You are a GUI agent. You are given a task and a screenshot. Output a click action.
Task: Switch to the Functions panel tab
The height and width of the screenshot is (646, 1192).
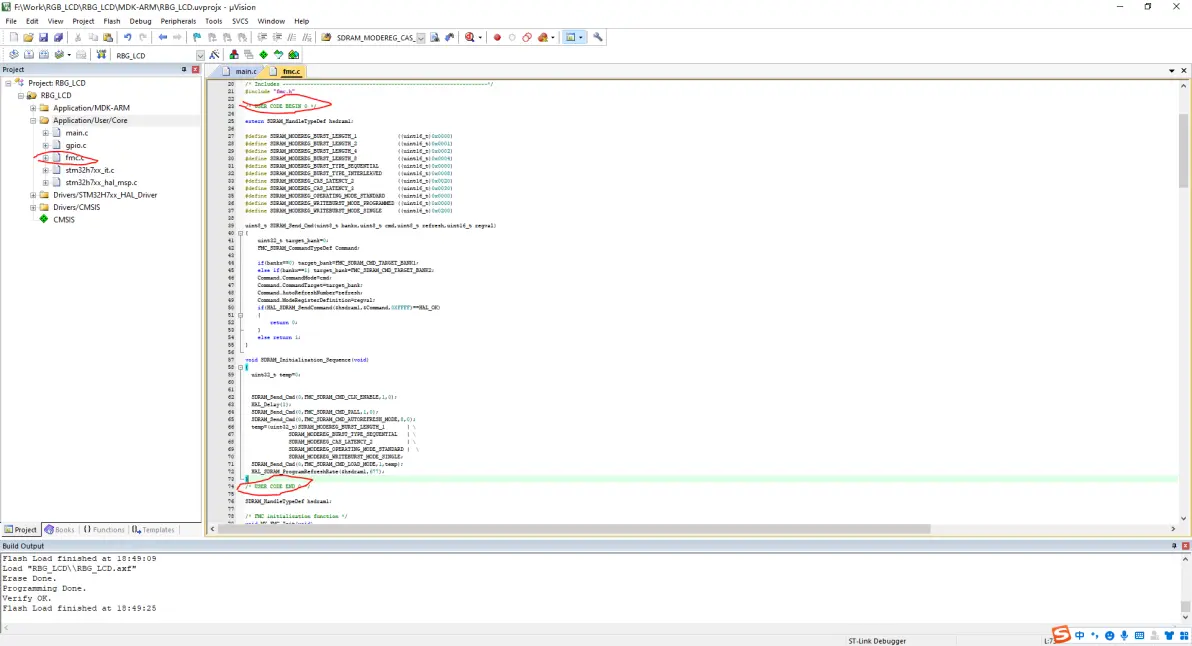coord(104,530)
